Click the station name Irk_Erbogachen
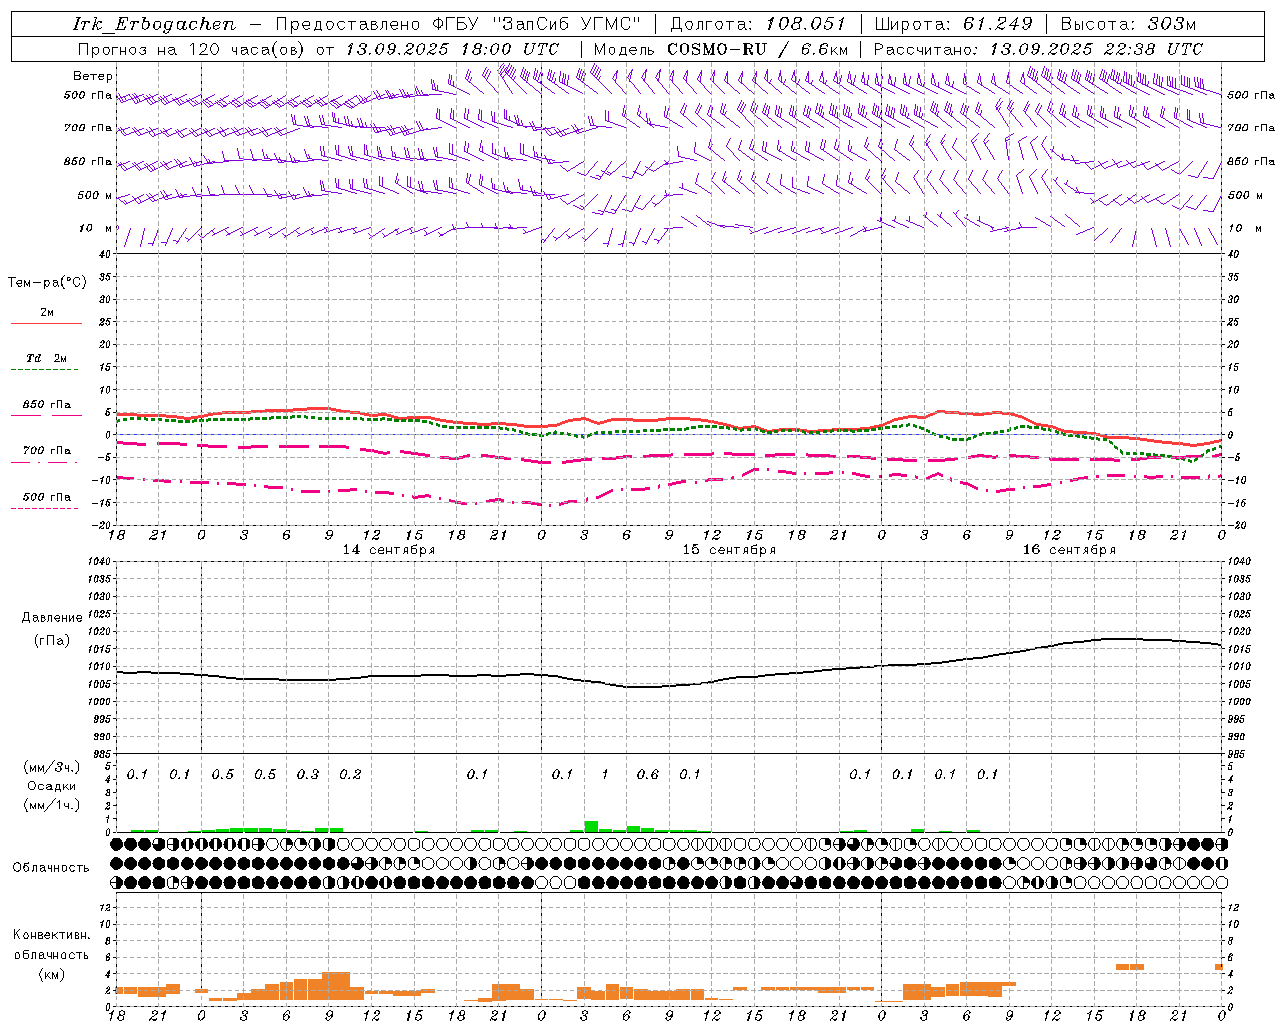 tap(154, 24)
